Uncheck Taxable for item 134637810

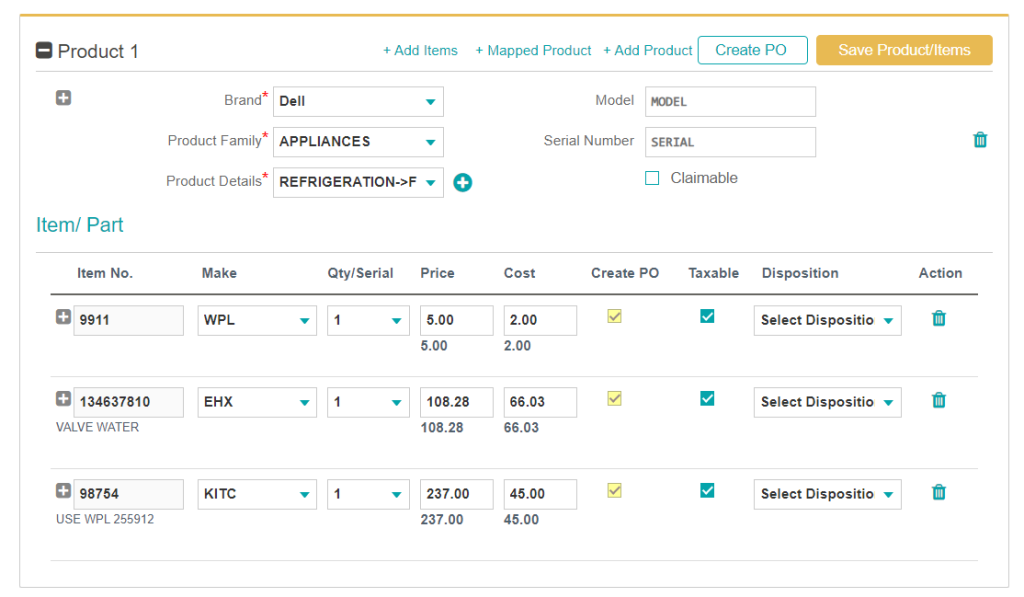click(x=707, y=398)
